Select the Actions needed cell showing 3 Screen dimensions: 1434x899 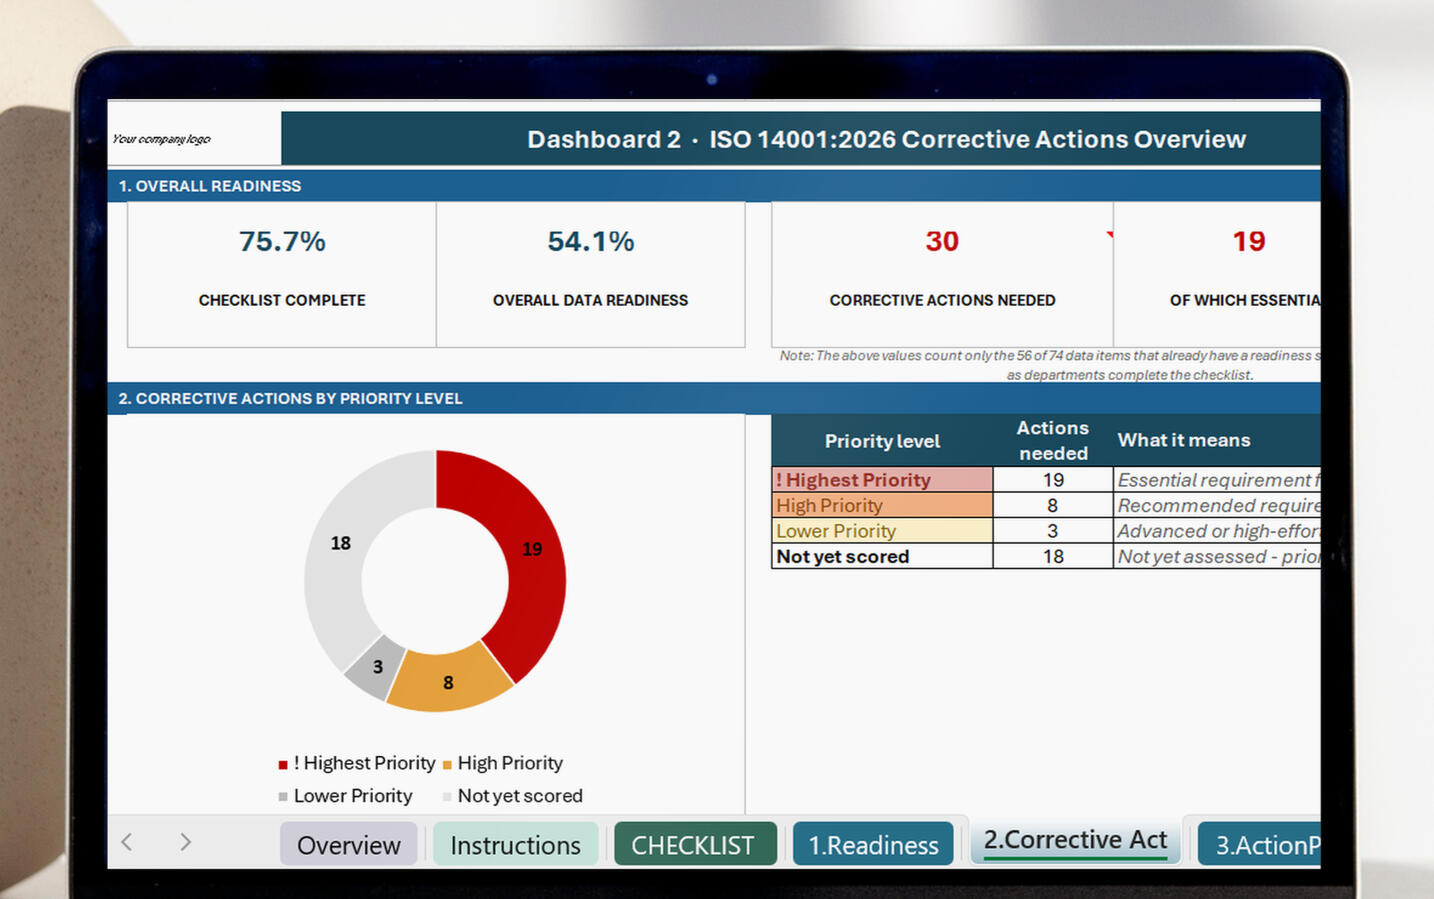click(x=1053, y=531)
